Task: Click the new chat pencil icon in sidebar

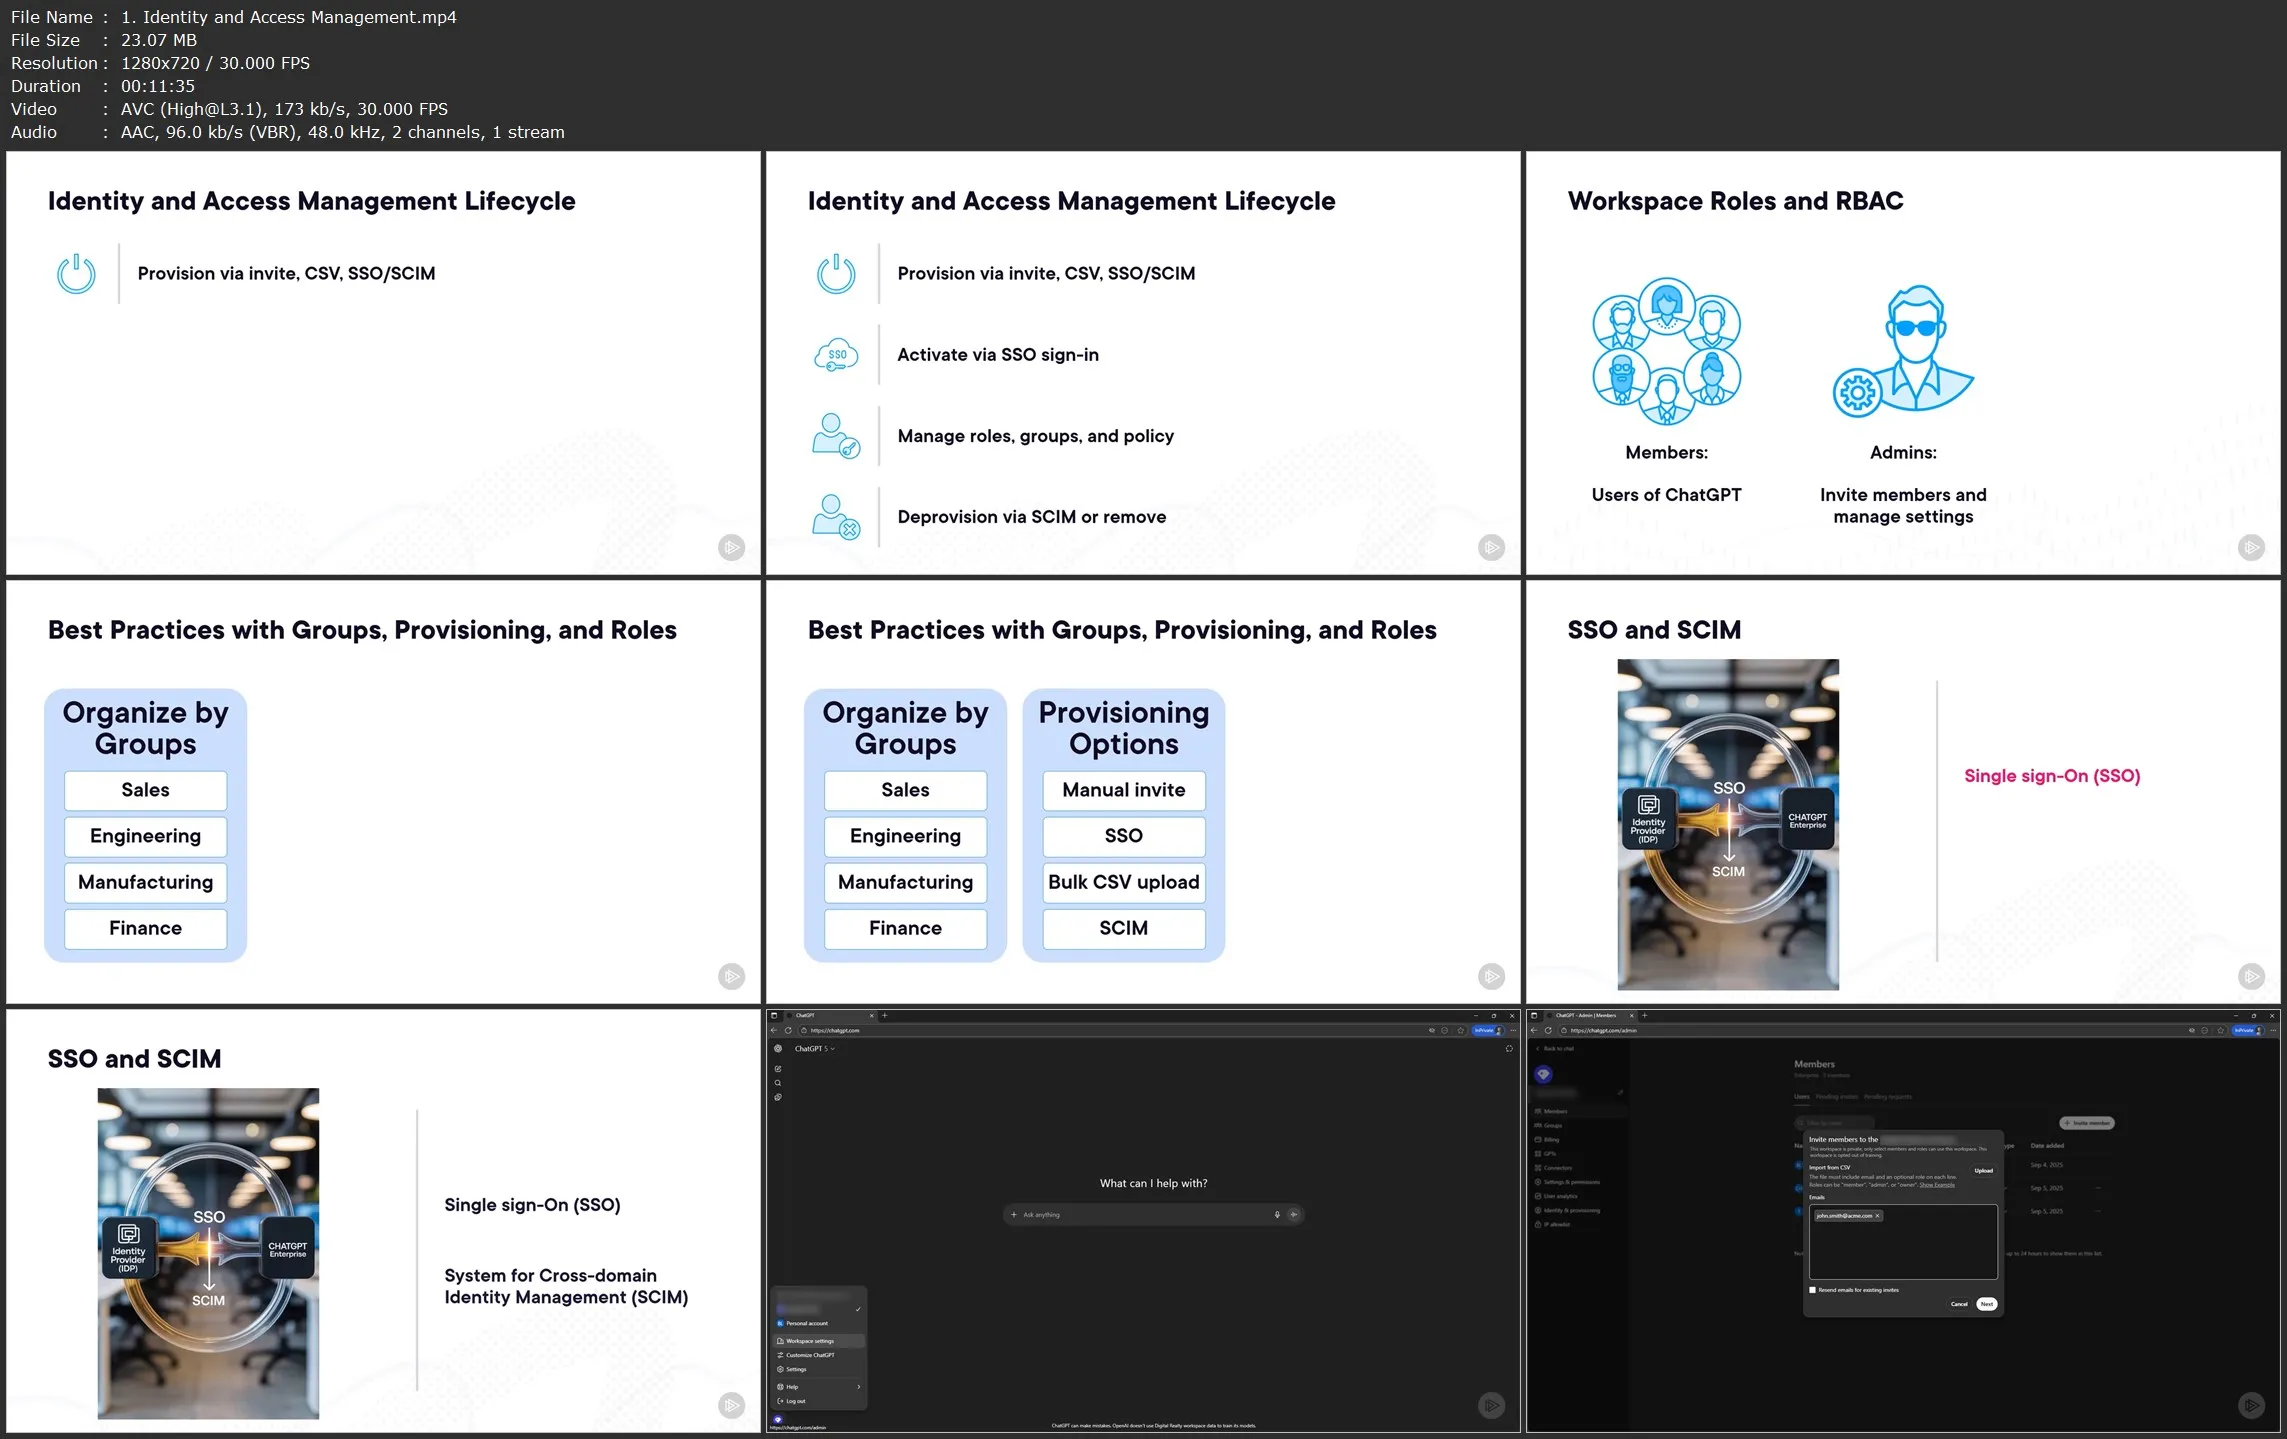Action: 778,1069
